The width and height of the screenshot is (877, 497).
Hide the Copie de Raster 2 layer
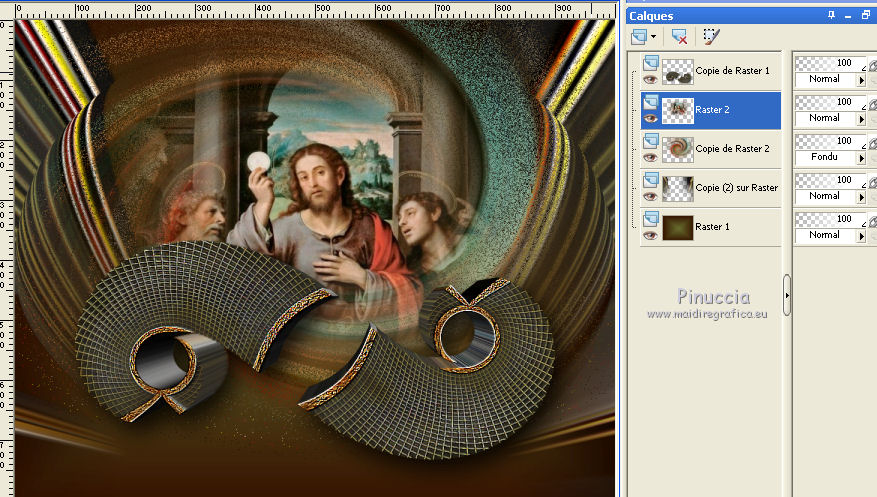tap(650, 158)
